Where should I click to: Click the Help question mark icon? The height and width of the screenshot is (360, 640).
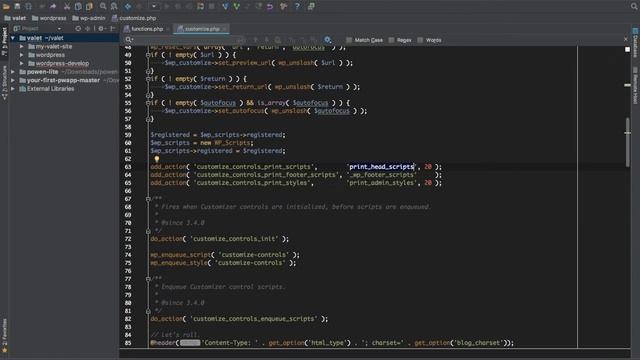(297, 6)
